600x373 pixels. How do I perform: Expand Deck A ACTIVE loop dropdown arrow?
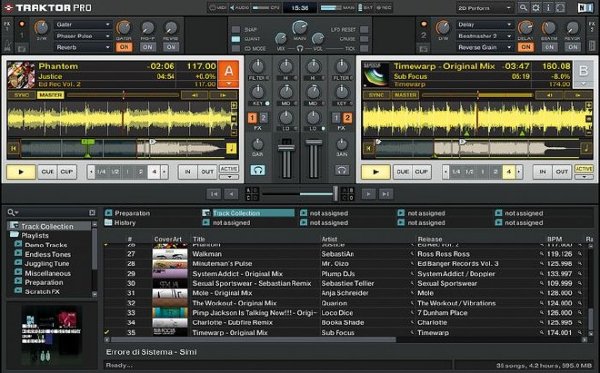tap(229, 177)
